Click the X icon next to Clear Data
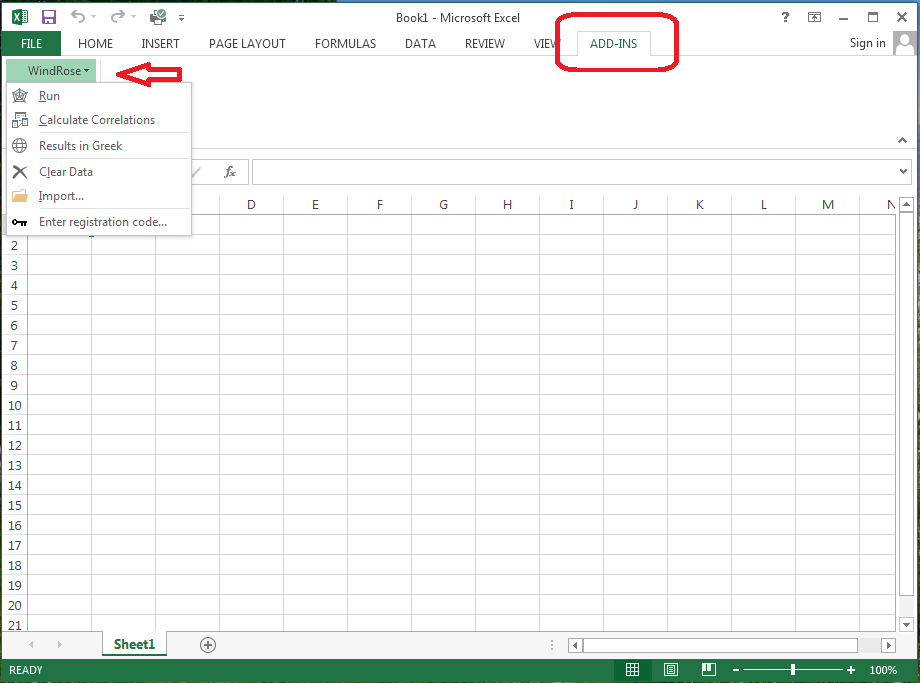This screenshot has width=920, height=683. pyautogui.click(x=20, y=171)
